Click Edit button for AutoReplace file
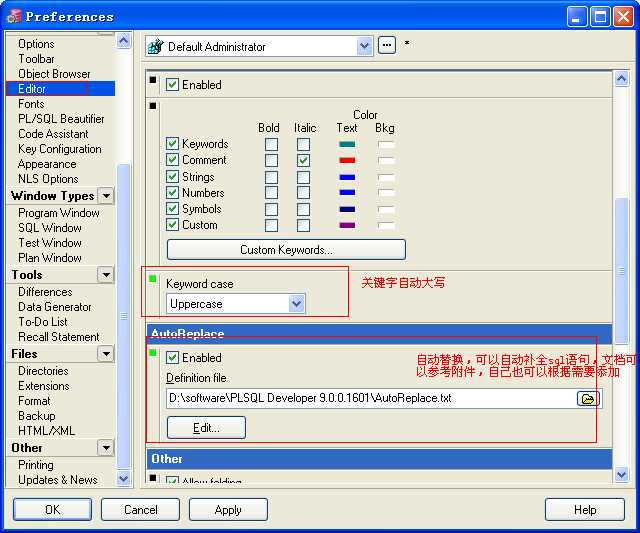The height and width of the screenshot is (533, 640). click(206, 428)
